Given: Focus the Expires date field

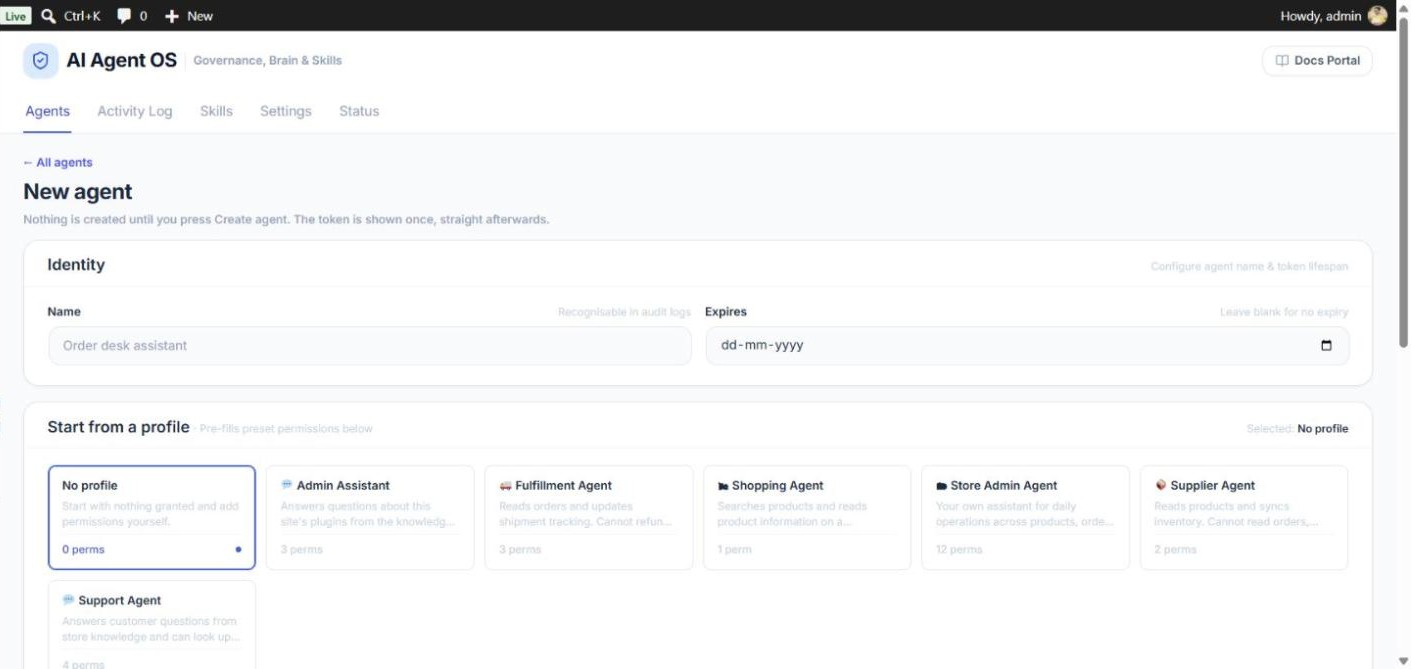Looking at the screenshot, I should click(x=1027, y=346).
